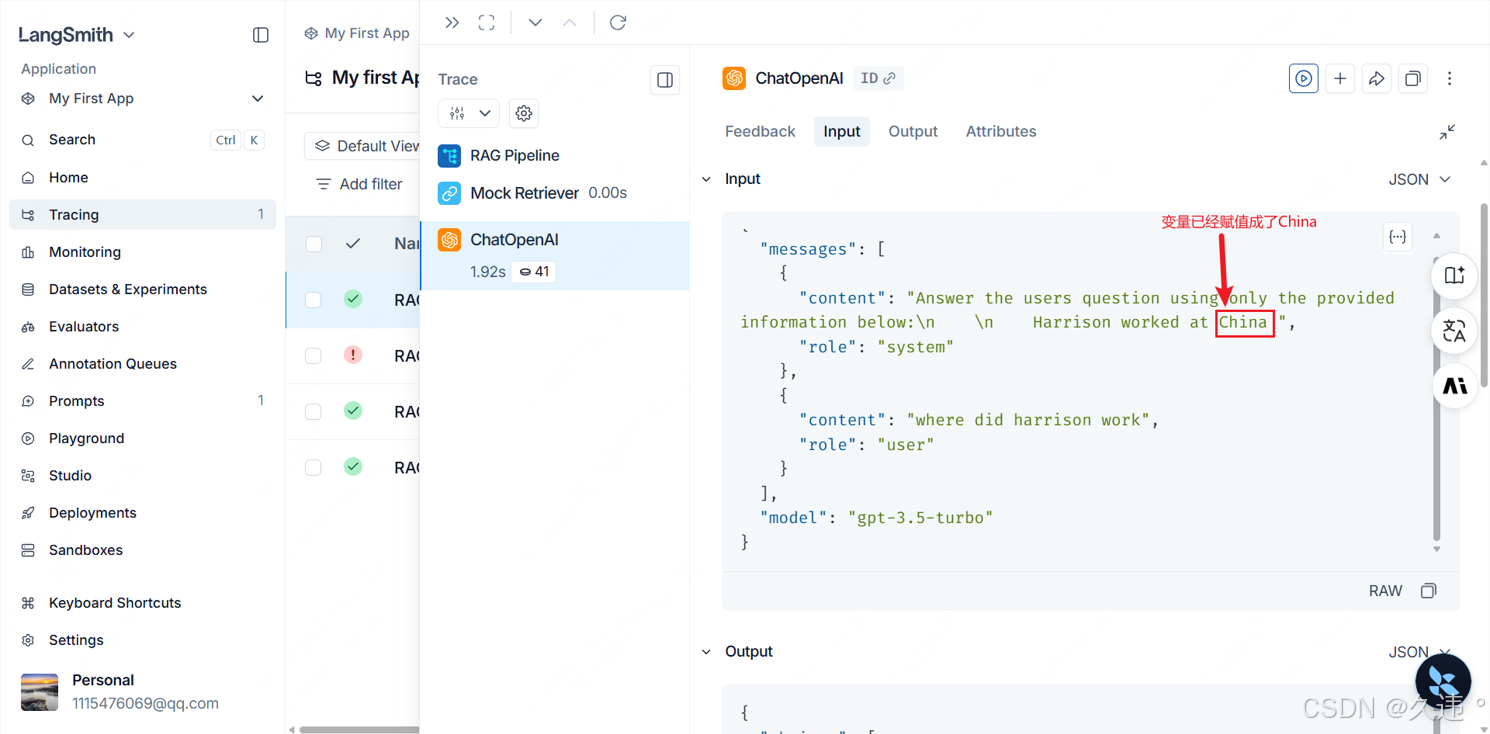Click the Prompts sidebar icon
The width and height of the screenshot is (1490, 734).
28,401
